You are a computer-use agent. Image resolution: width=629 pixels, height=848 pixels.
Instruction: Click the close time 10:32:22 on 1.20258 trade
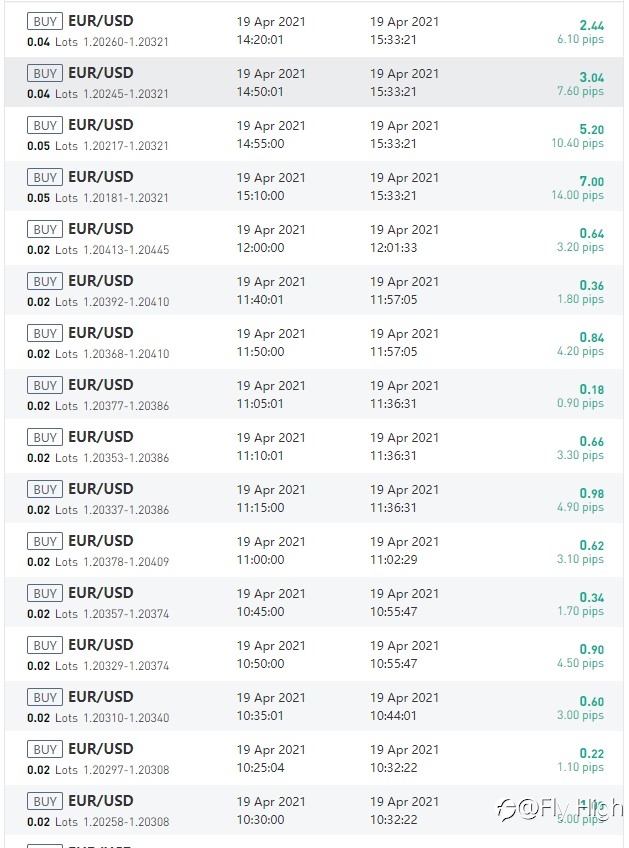(394, 819)
